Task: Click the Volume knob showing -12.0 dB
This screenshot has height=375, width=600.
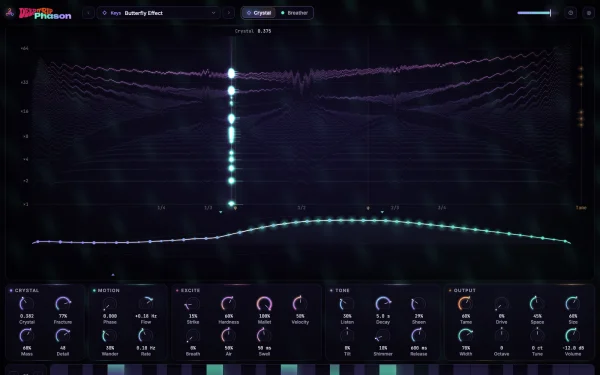Action: click(x=573, y=336)
